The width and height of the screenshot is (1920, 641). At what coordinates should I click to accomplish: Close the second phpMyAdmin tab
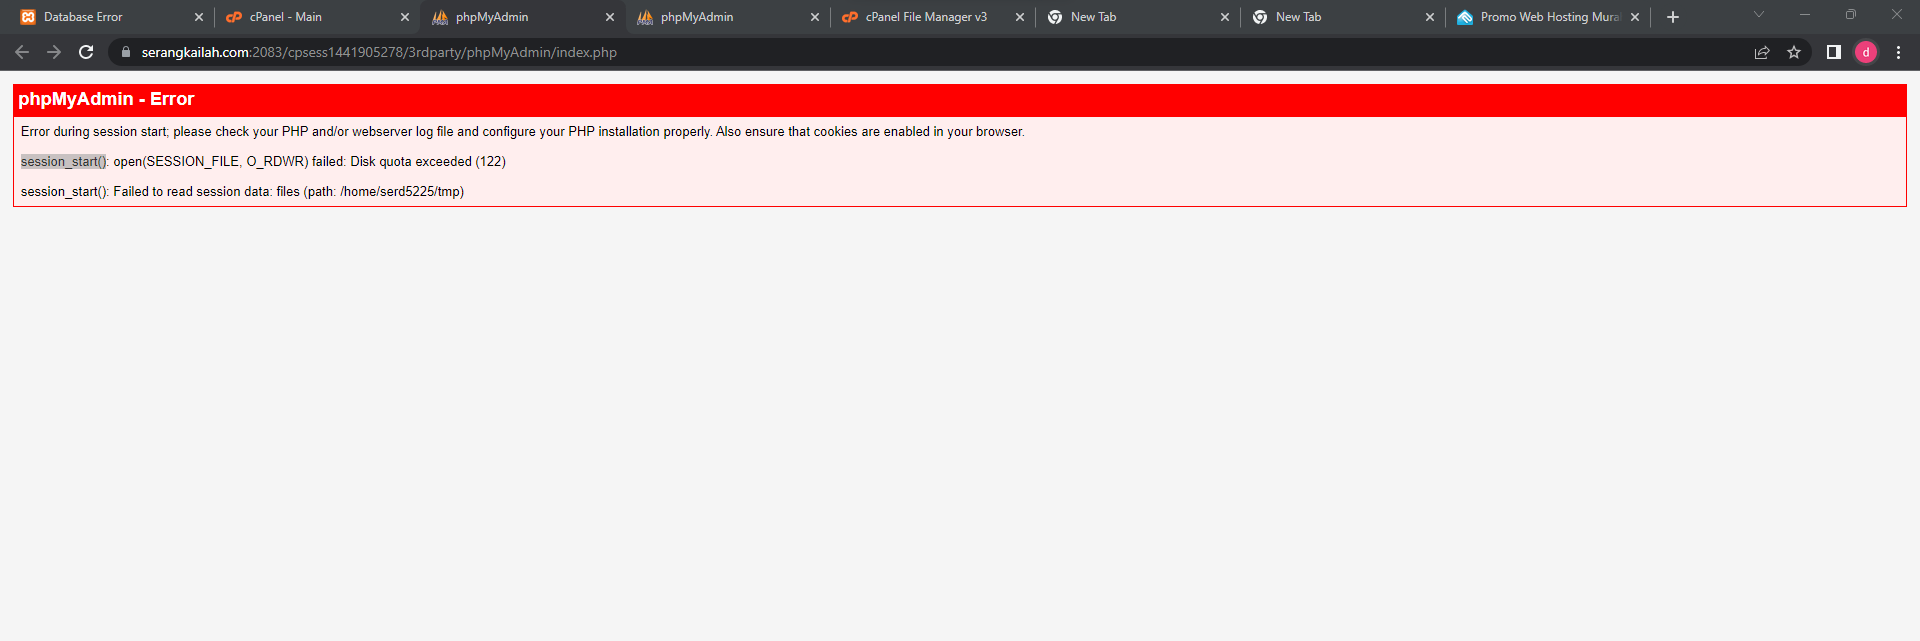(815, 17)
